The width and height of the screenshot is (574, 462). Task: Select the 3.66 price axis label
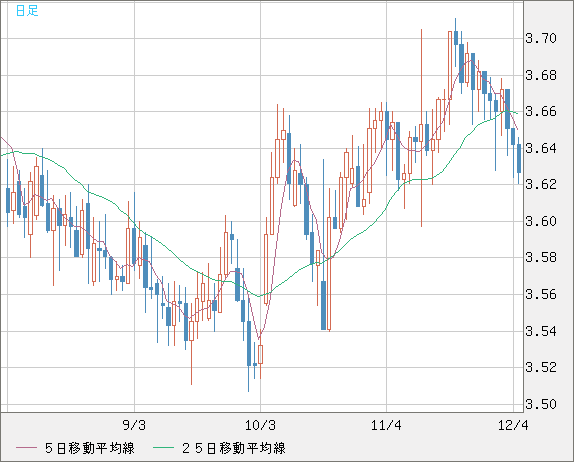[541, 111]
